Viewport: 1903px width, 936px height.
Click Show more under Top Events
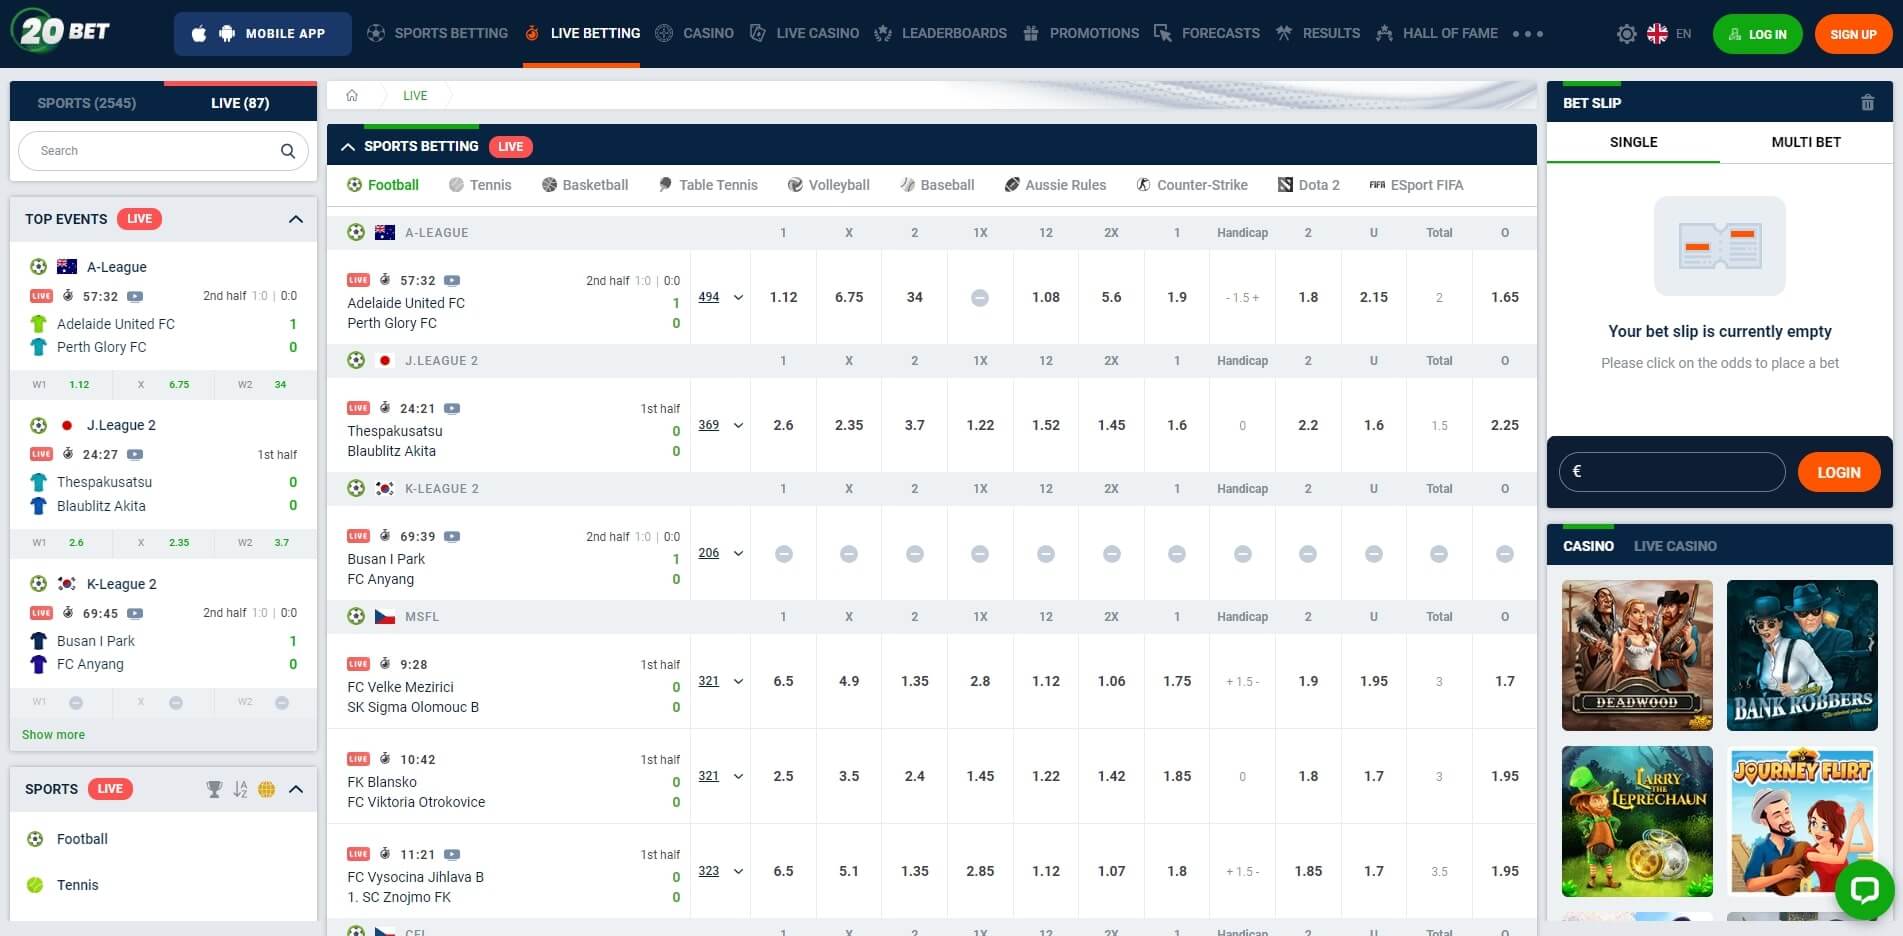(53, 734)
